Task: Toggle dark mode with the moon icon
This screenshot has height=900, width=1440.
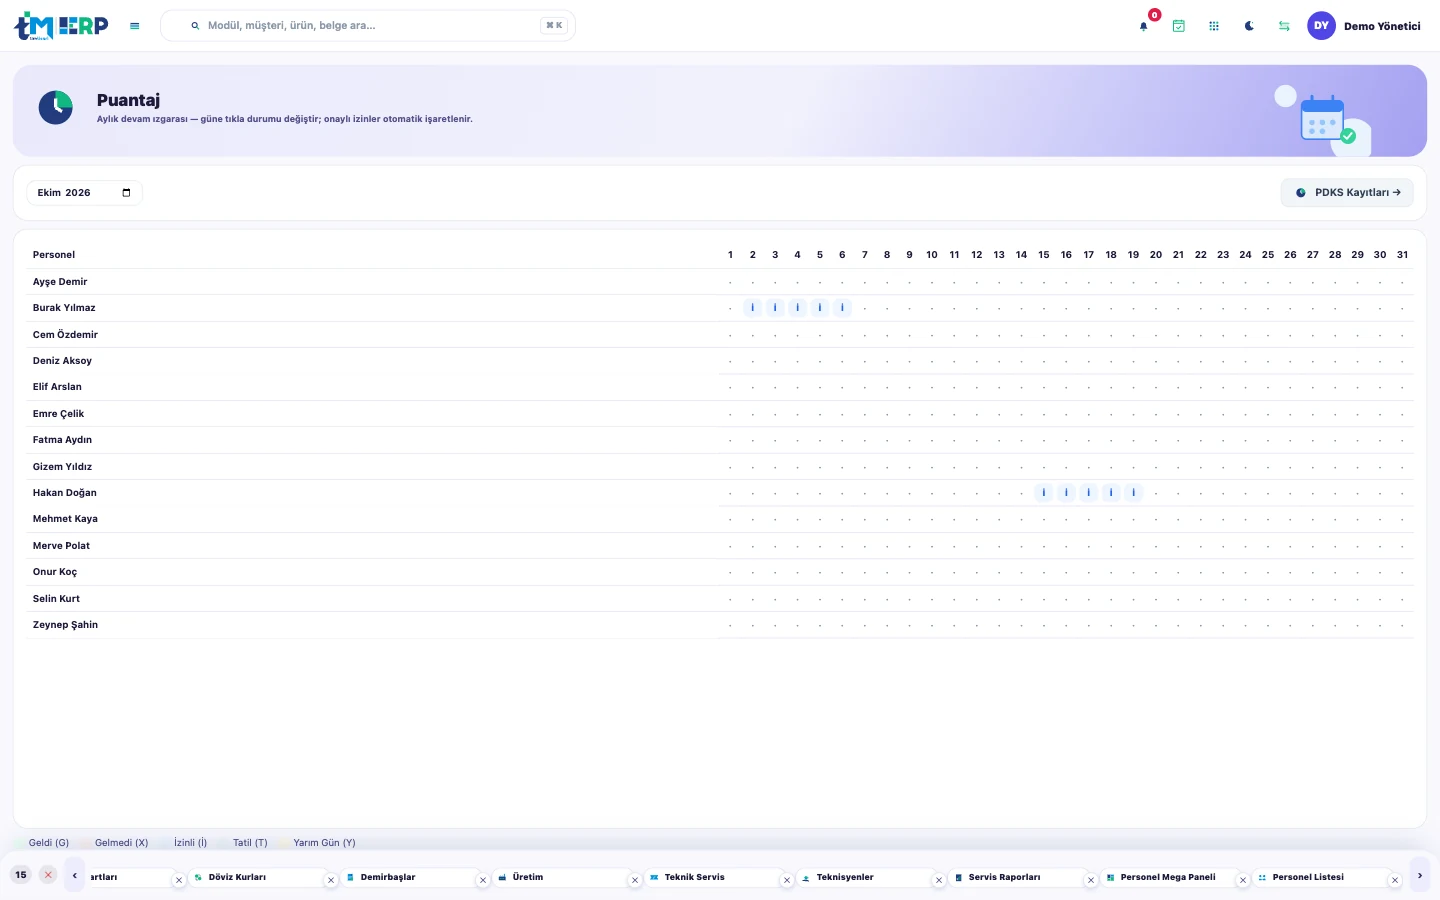Action: point(1249,26)
